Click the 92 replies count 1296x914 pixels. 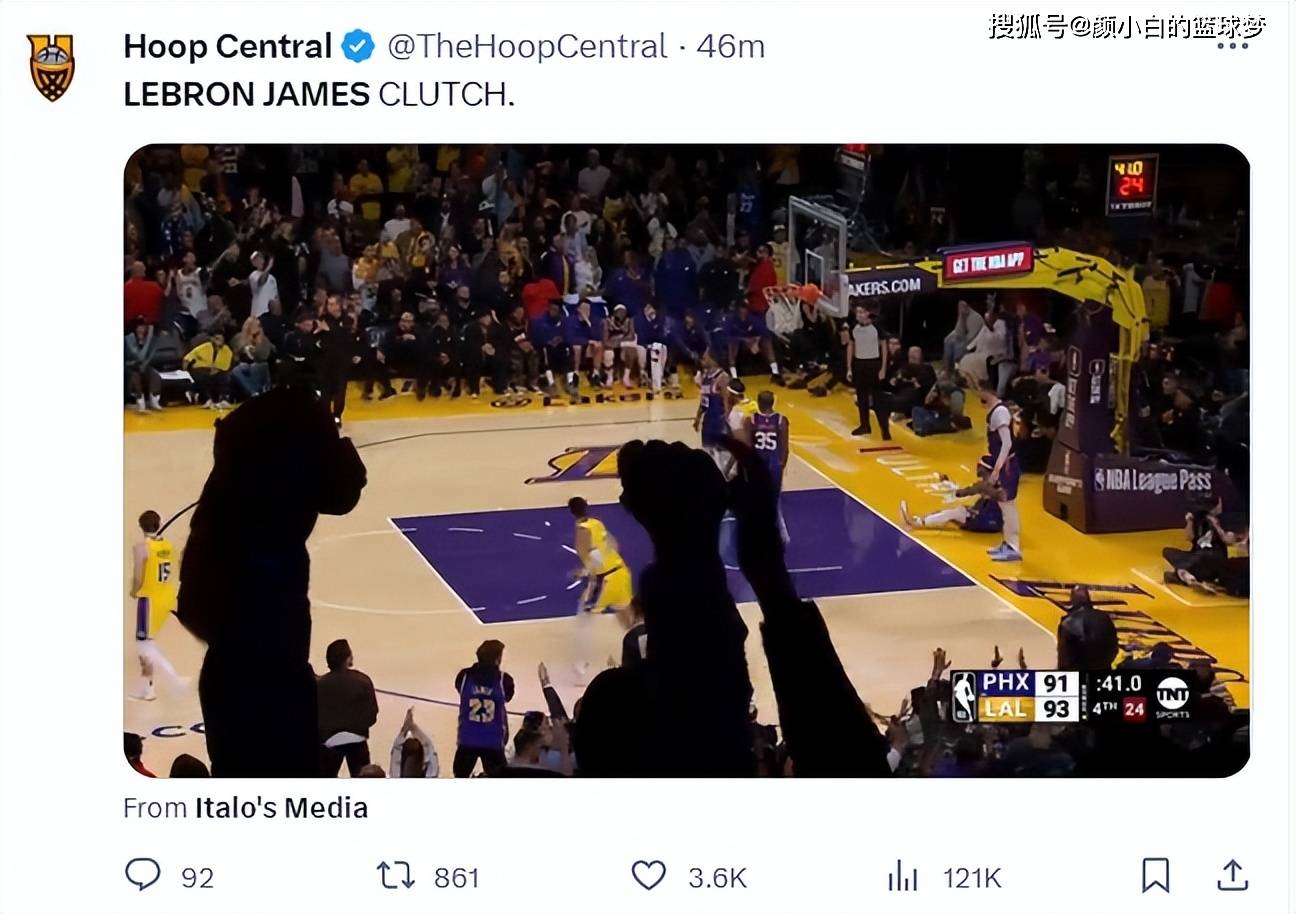[197, 878]
